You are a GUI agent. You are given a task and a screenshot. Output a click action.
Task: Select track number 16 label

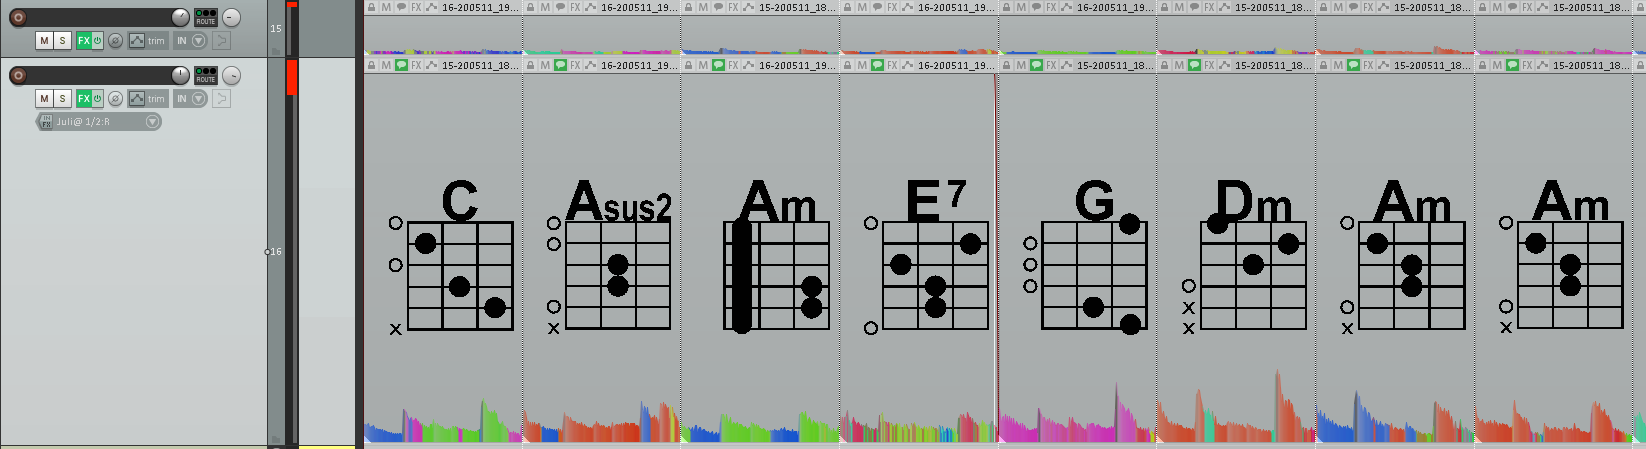276,252
